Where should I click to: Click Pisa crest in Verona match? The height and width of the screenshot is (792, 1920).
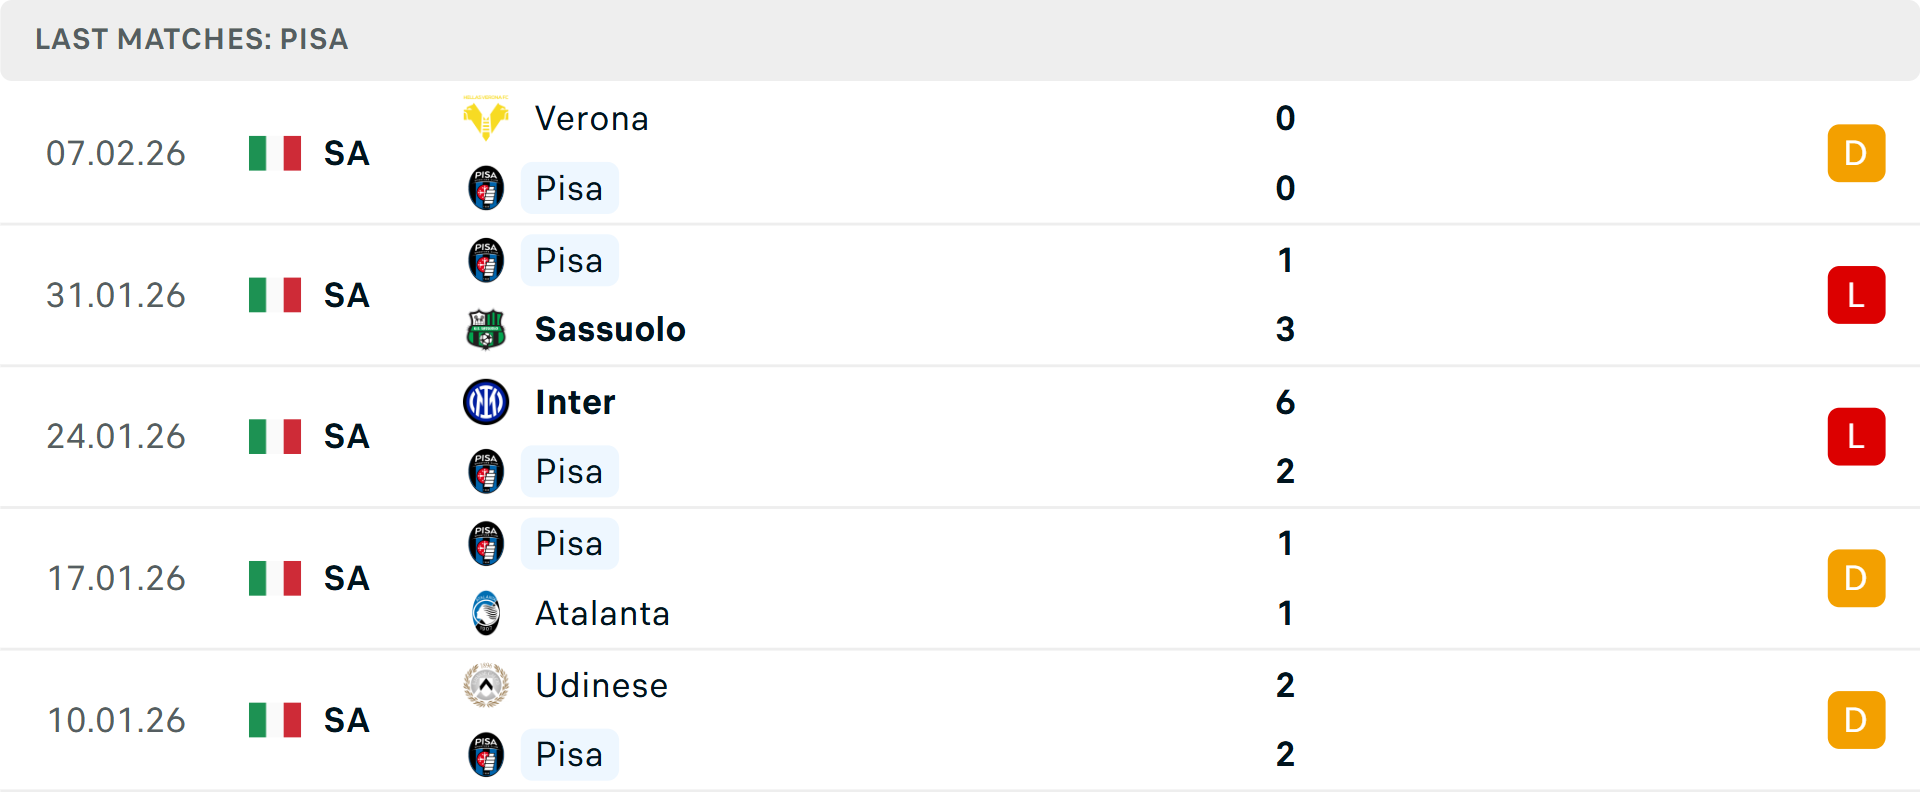point(486,188)
